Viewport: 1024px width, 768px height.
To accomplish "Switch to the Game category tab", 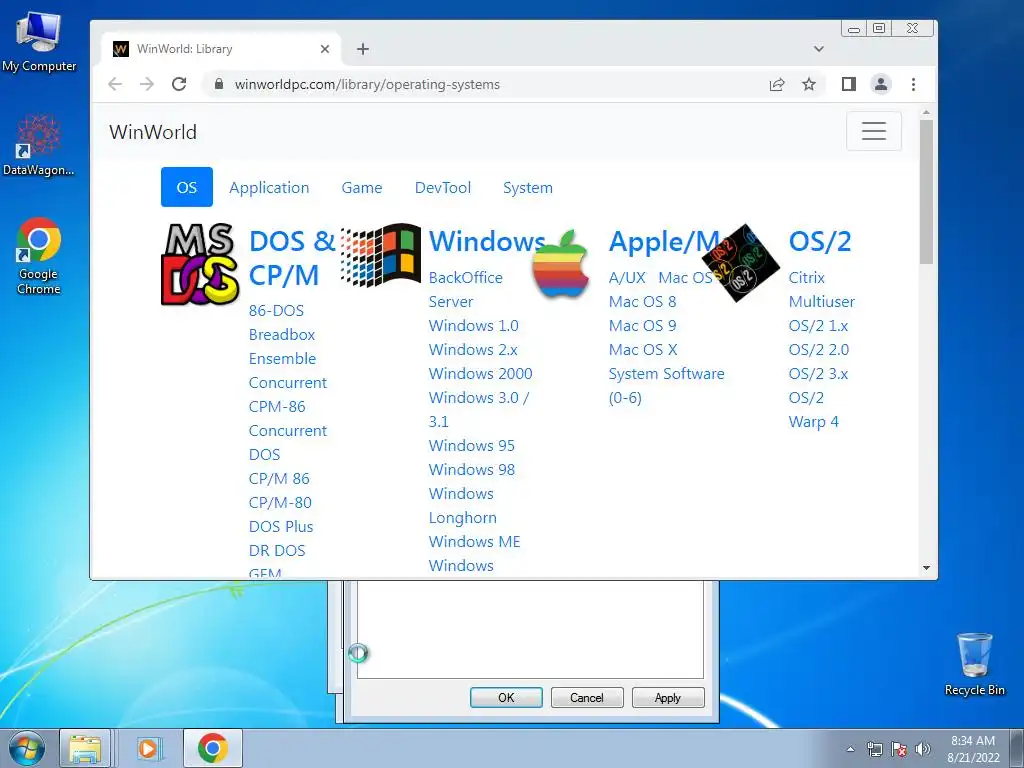I will click(362, 187).
